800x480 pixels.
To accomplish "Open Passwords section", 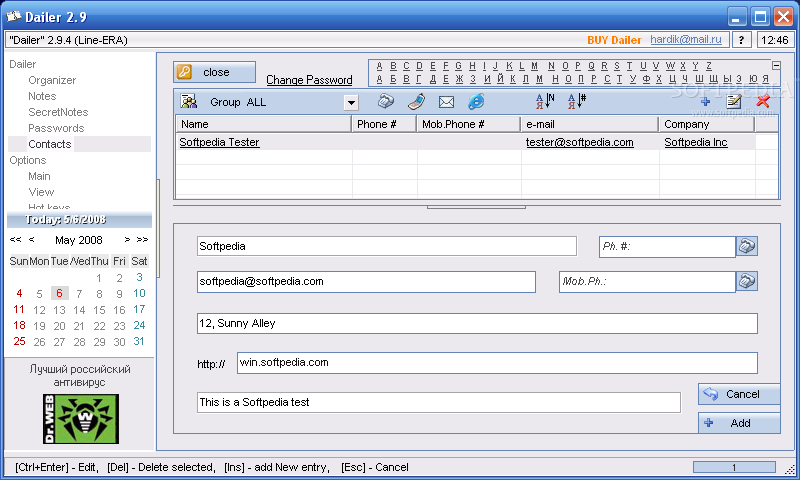I will click(56, 128).
